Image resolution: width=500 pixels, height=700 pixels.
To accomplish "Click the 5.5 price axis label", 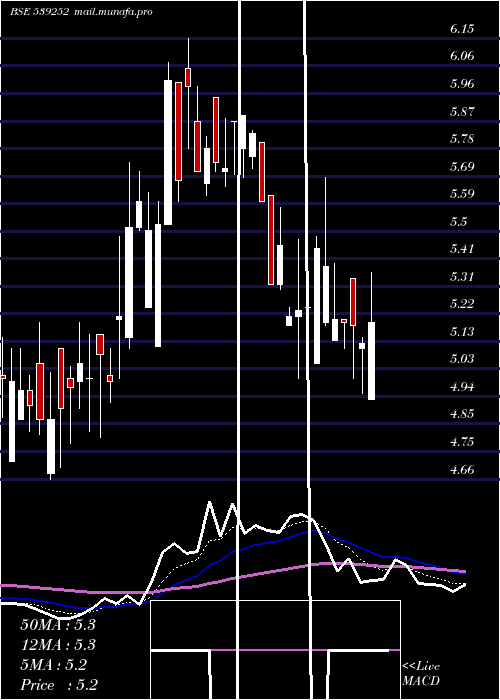I will coord(458,222).
